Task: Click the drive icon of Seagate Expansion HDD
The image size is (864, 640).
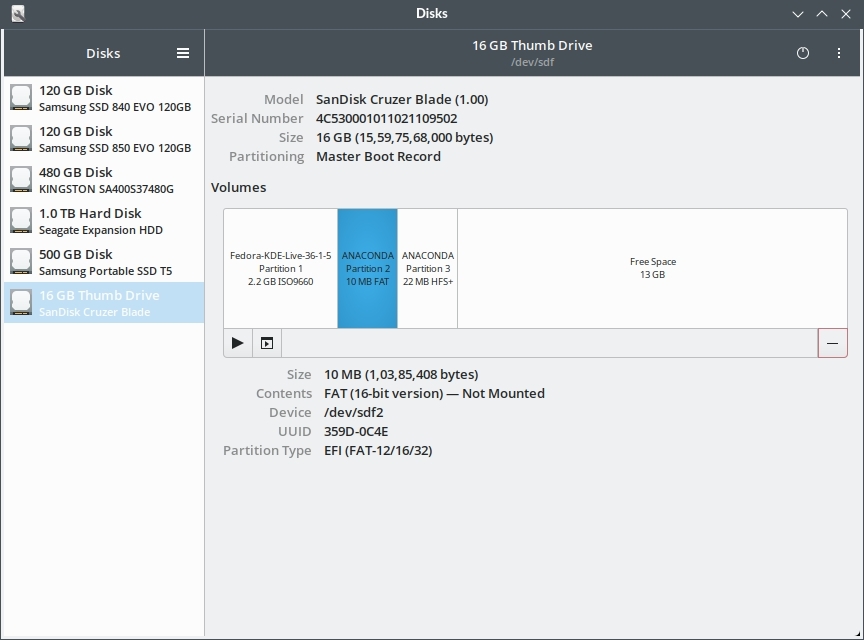Action: point(21,220)
